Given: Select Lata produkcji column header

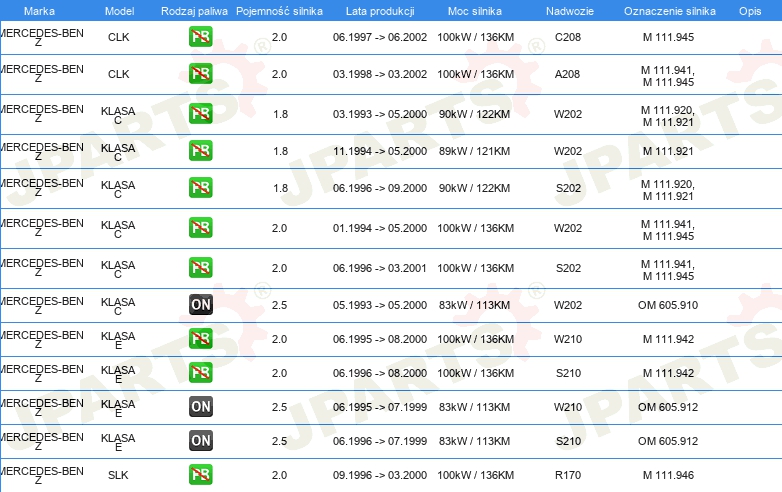Looking at the screenshot, I should click(x=380, y=11).
